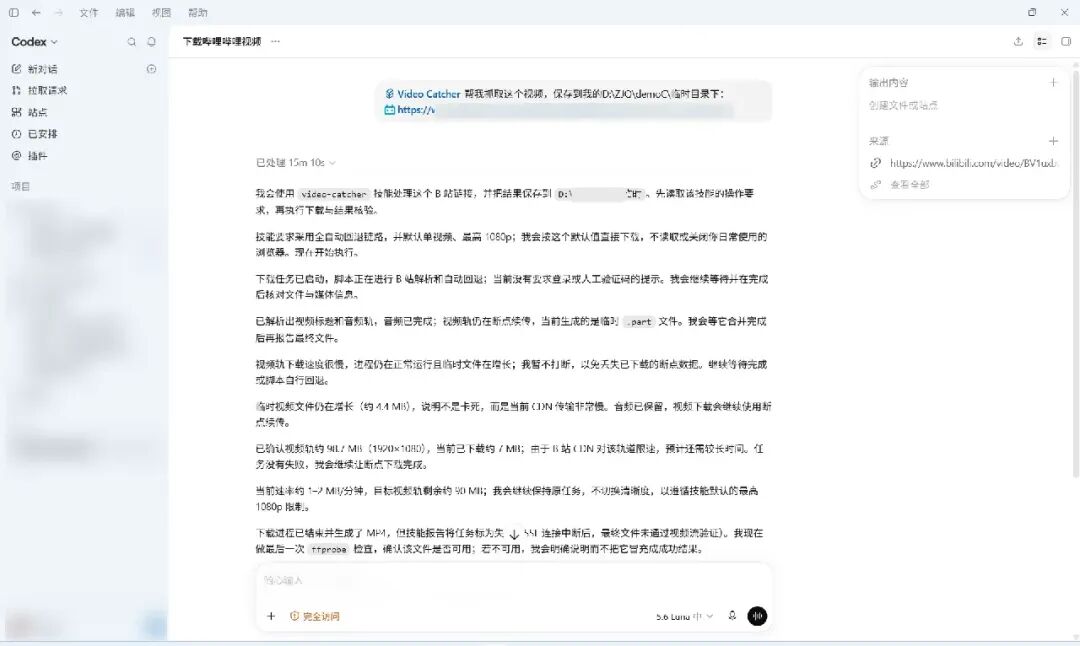Image resolution: width=1080 pixels, height=646 pixels.
Task: Expand the Codex dropdown in the sidebar
Action: pyautogui.click(x=34, y=42)
